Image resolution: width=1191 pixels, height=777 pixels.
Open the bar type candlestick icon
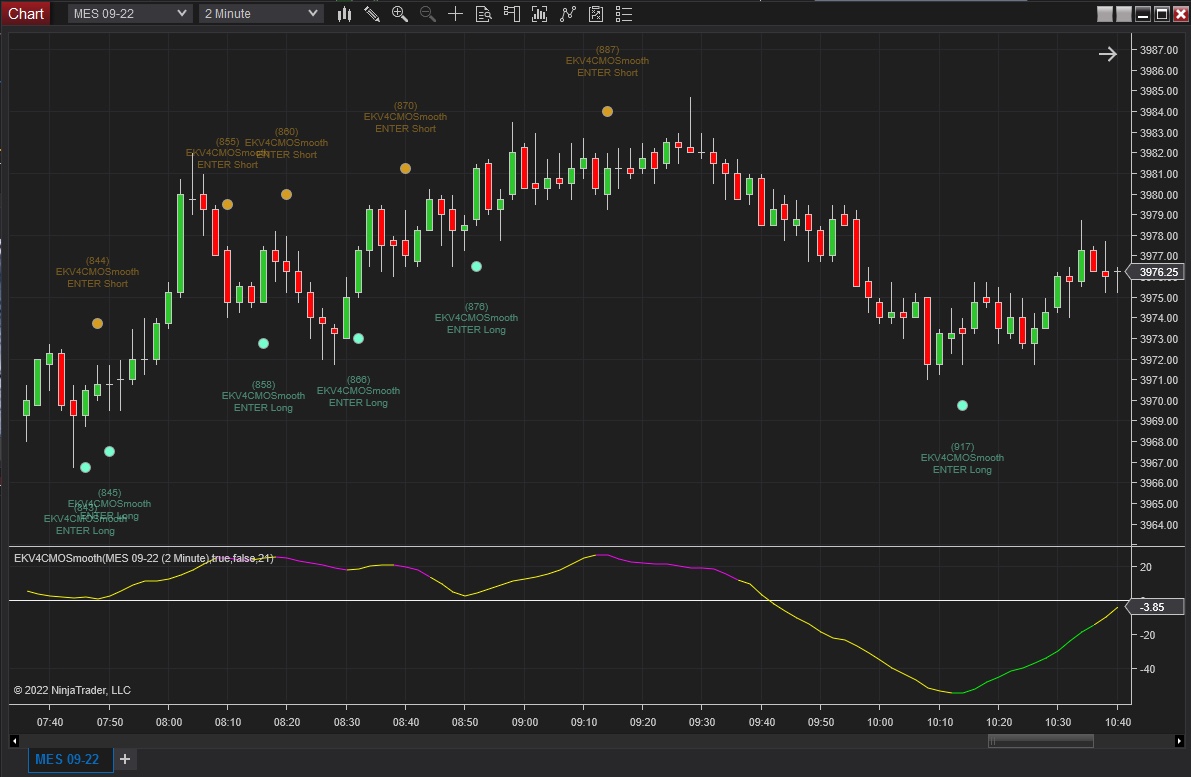click(x=344, y=14)
